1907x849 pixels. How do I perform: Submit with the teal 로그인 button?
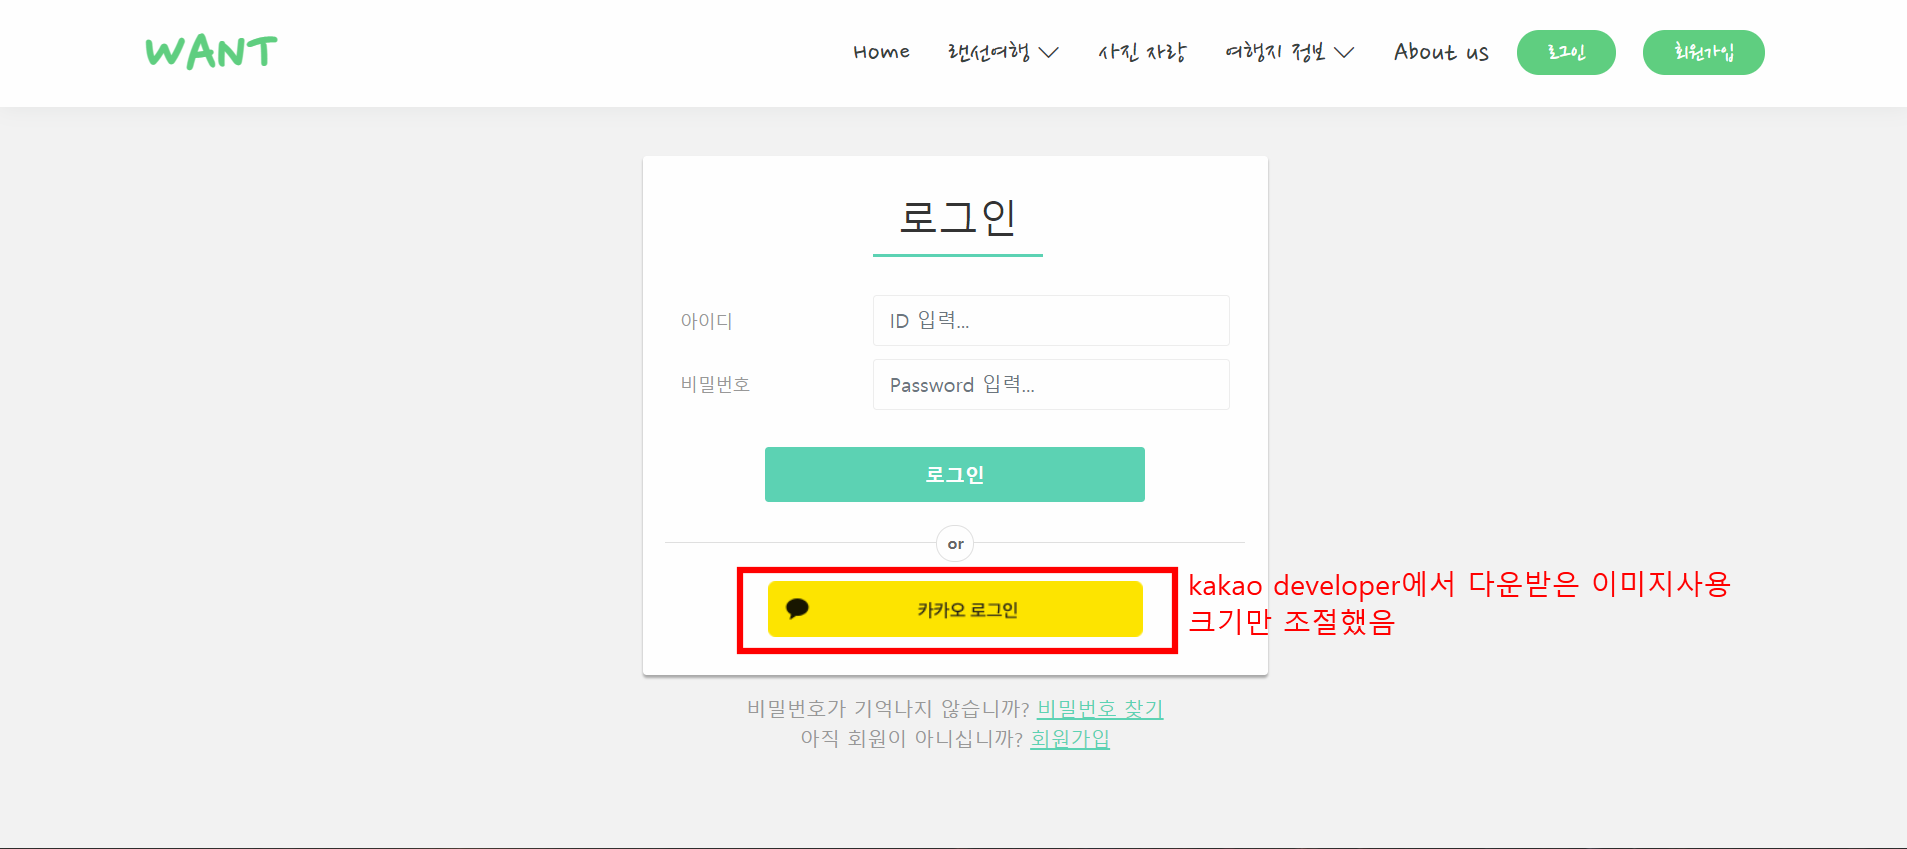955,474
